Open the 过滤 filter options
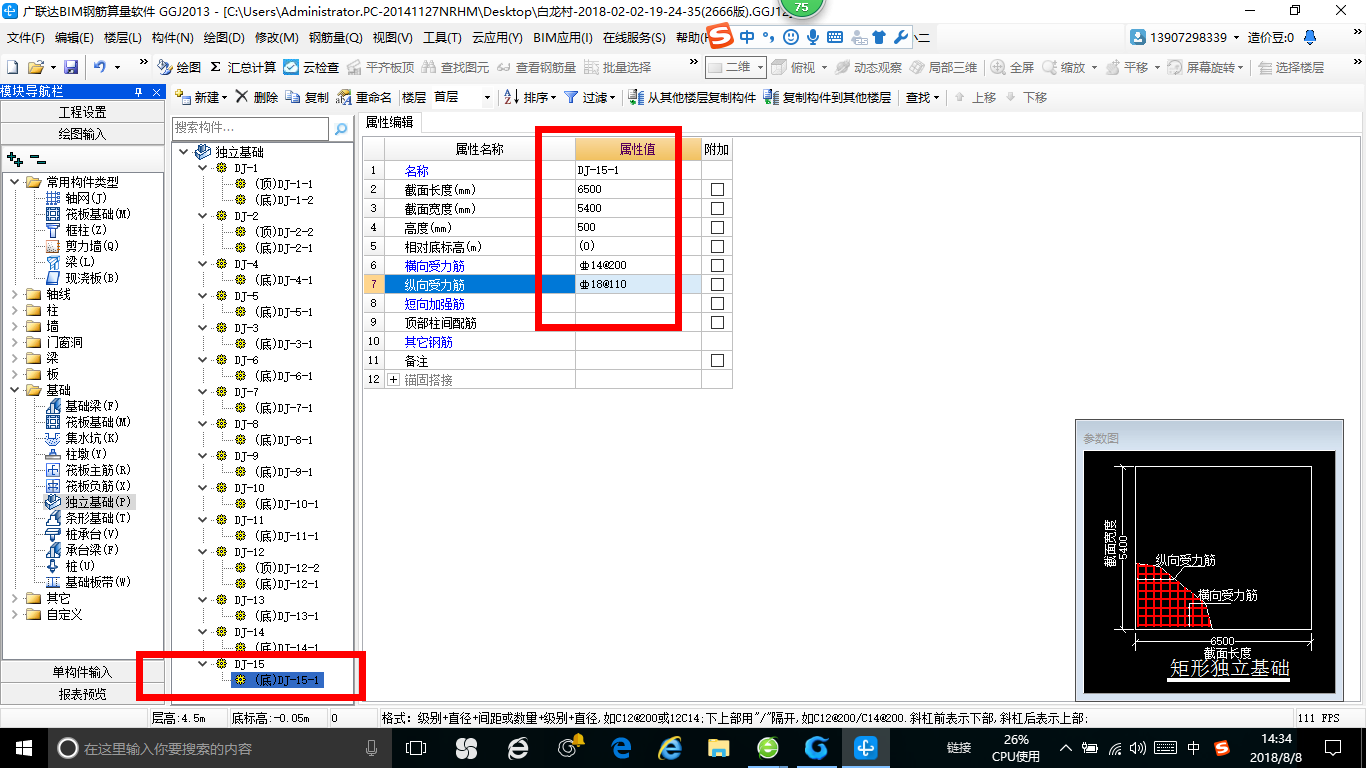1366x768 pixels. coord(590,97)
